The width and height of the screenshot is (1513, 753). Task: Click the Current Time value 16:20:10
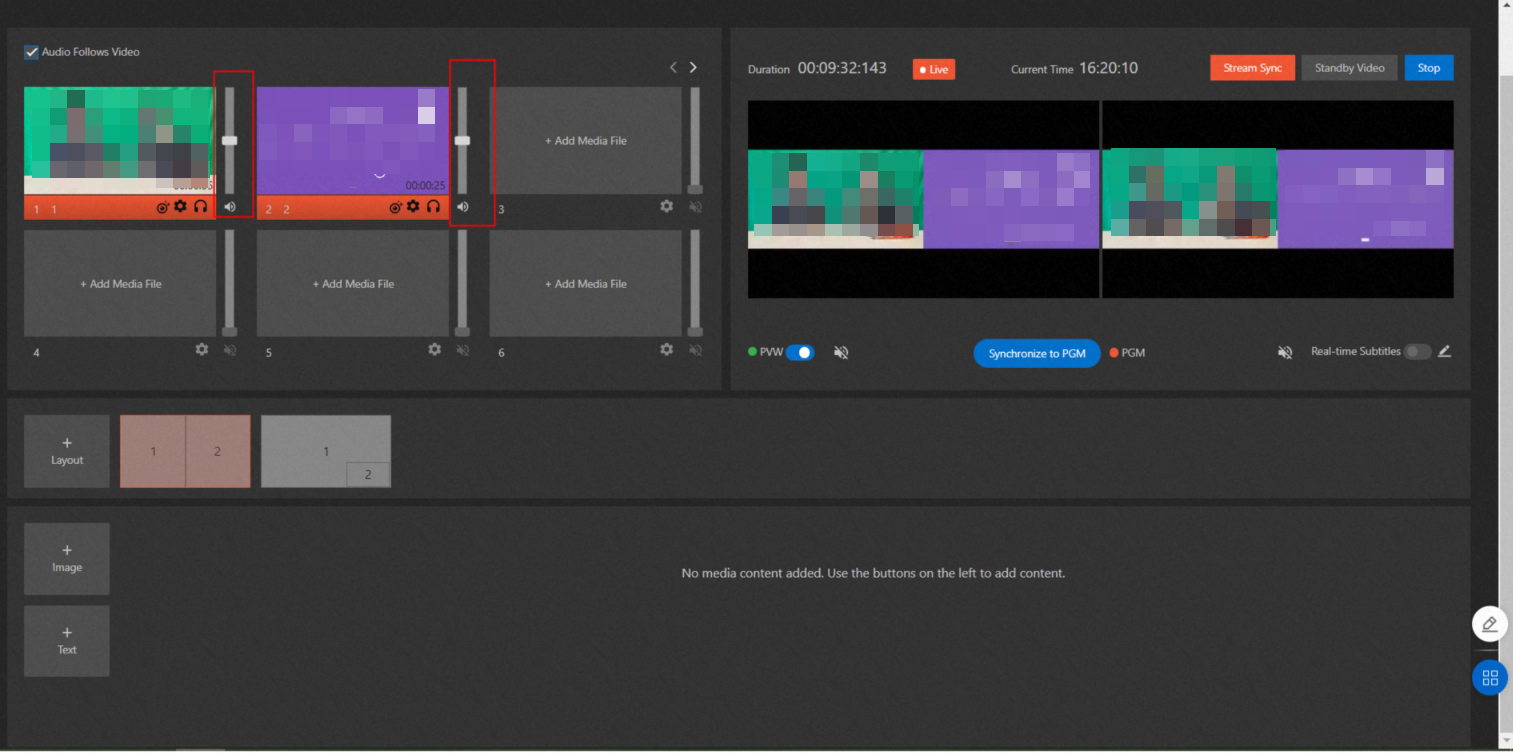click(1108, 69)
